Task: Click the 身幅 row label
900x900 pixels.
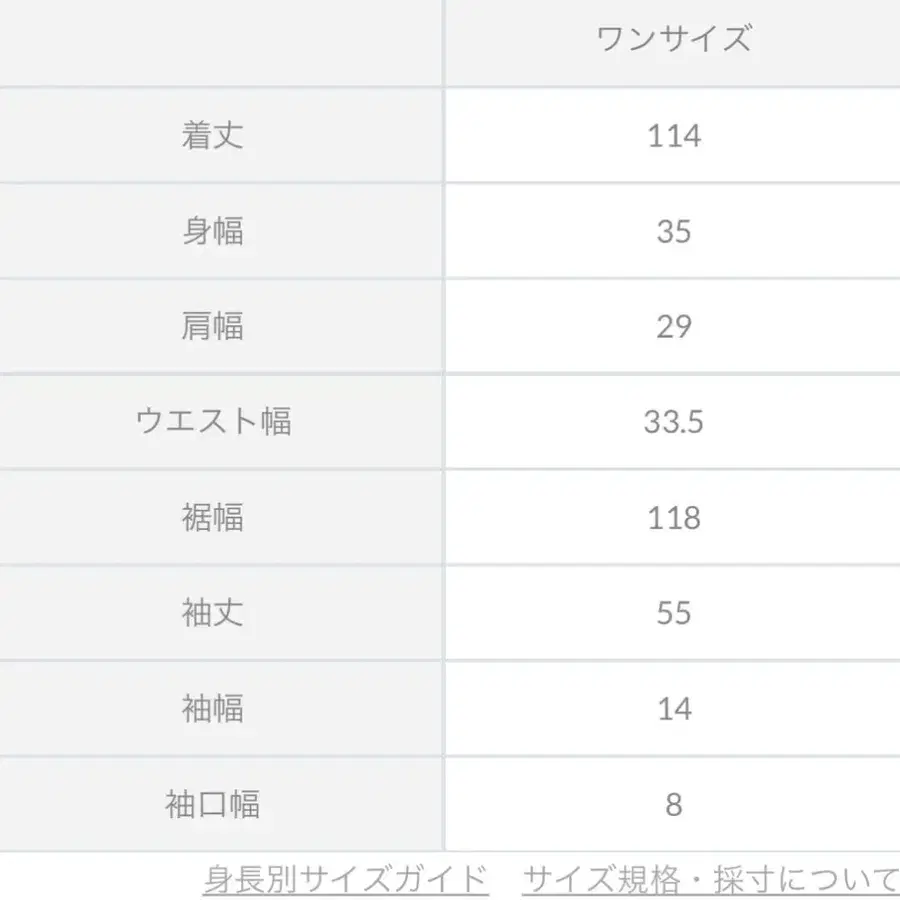Action: pyautogui.click(x=212, y=231)
